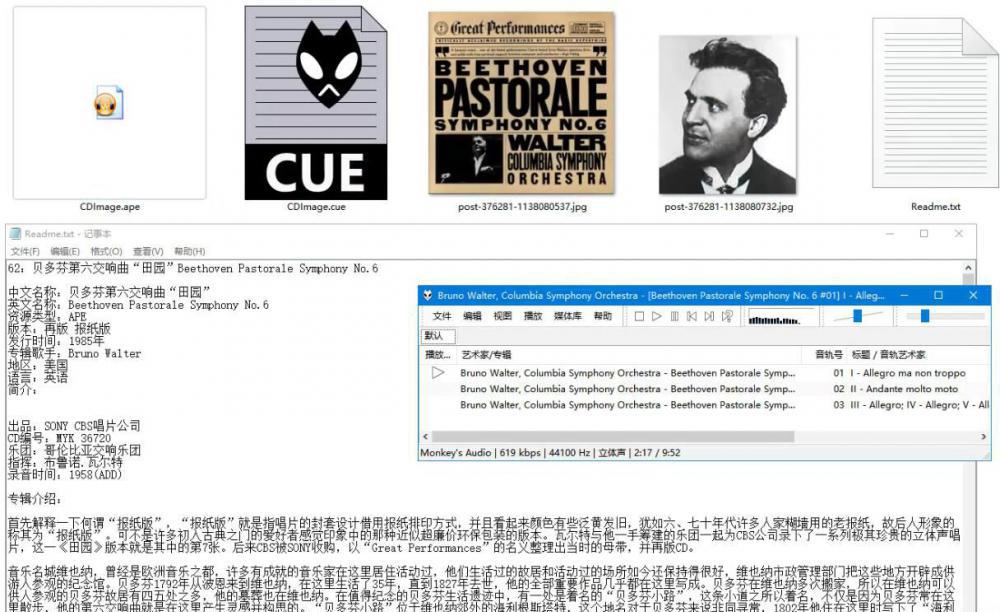1000x612 pixels.
Task: Select track 02 Andante molto moto
Action: point(705,389)
